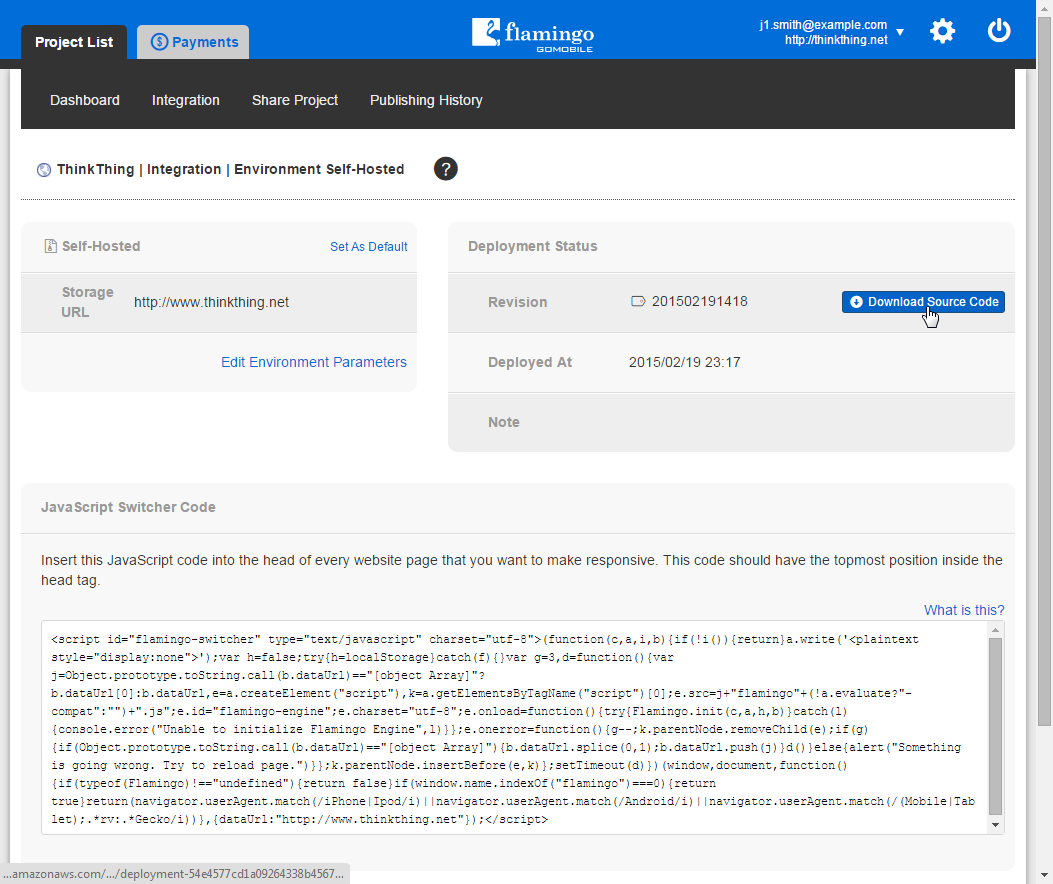Click the Self-Hosted file icon
Viewport: 1053px width, 884px height.
point(50,247)
